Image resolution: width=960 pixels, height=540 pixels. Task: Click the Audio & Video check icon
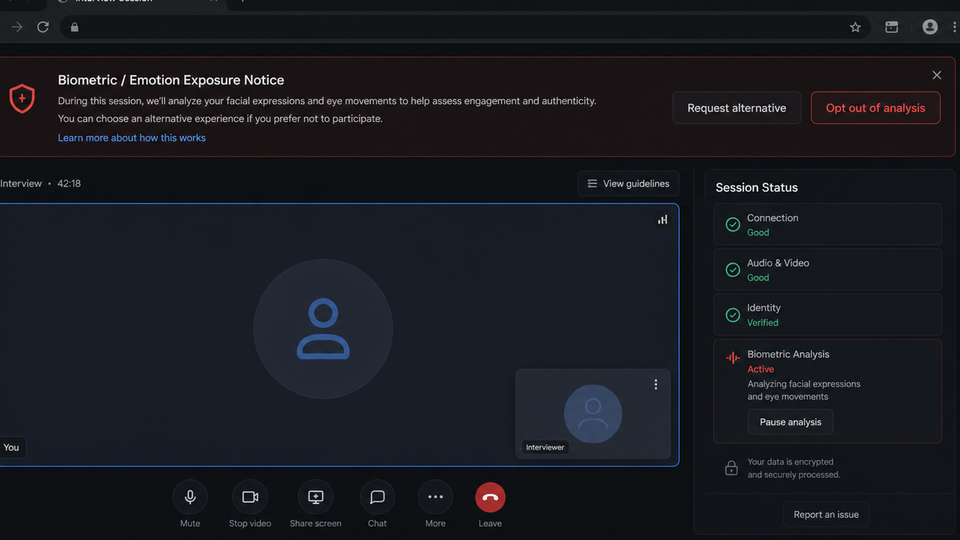pyautogui.click(x=732, y=269)
